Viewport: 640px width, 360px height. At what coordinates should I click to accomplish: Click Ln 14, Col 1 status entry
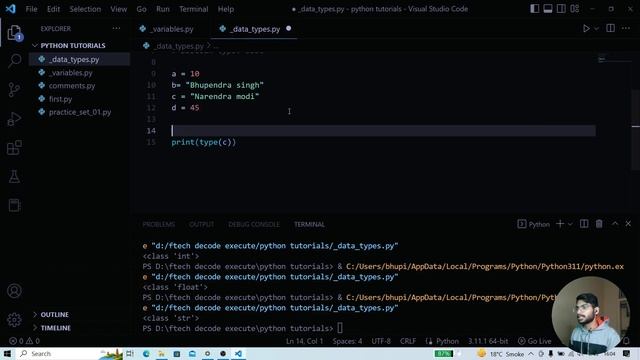[304, 341]
